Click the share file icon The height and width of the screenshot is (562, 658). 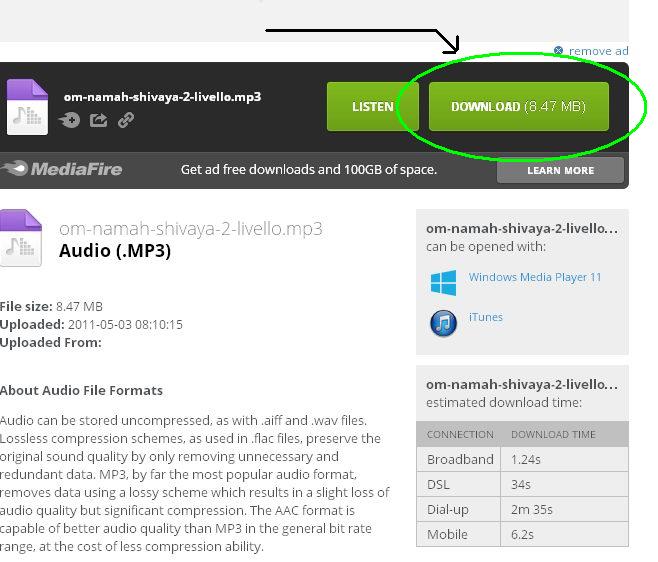[x=98, y=120]
